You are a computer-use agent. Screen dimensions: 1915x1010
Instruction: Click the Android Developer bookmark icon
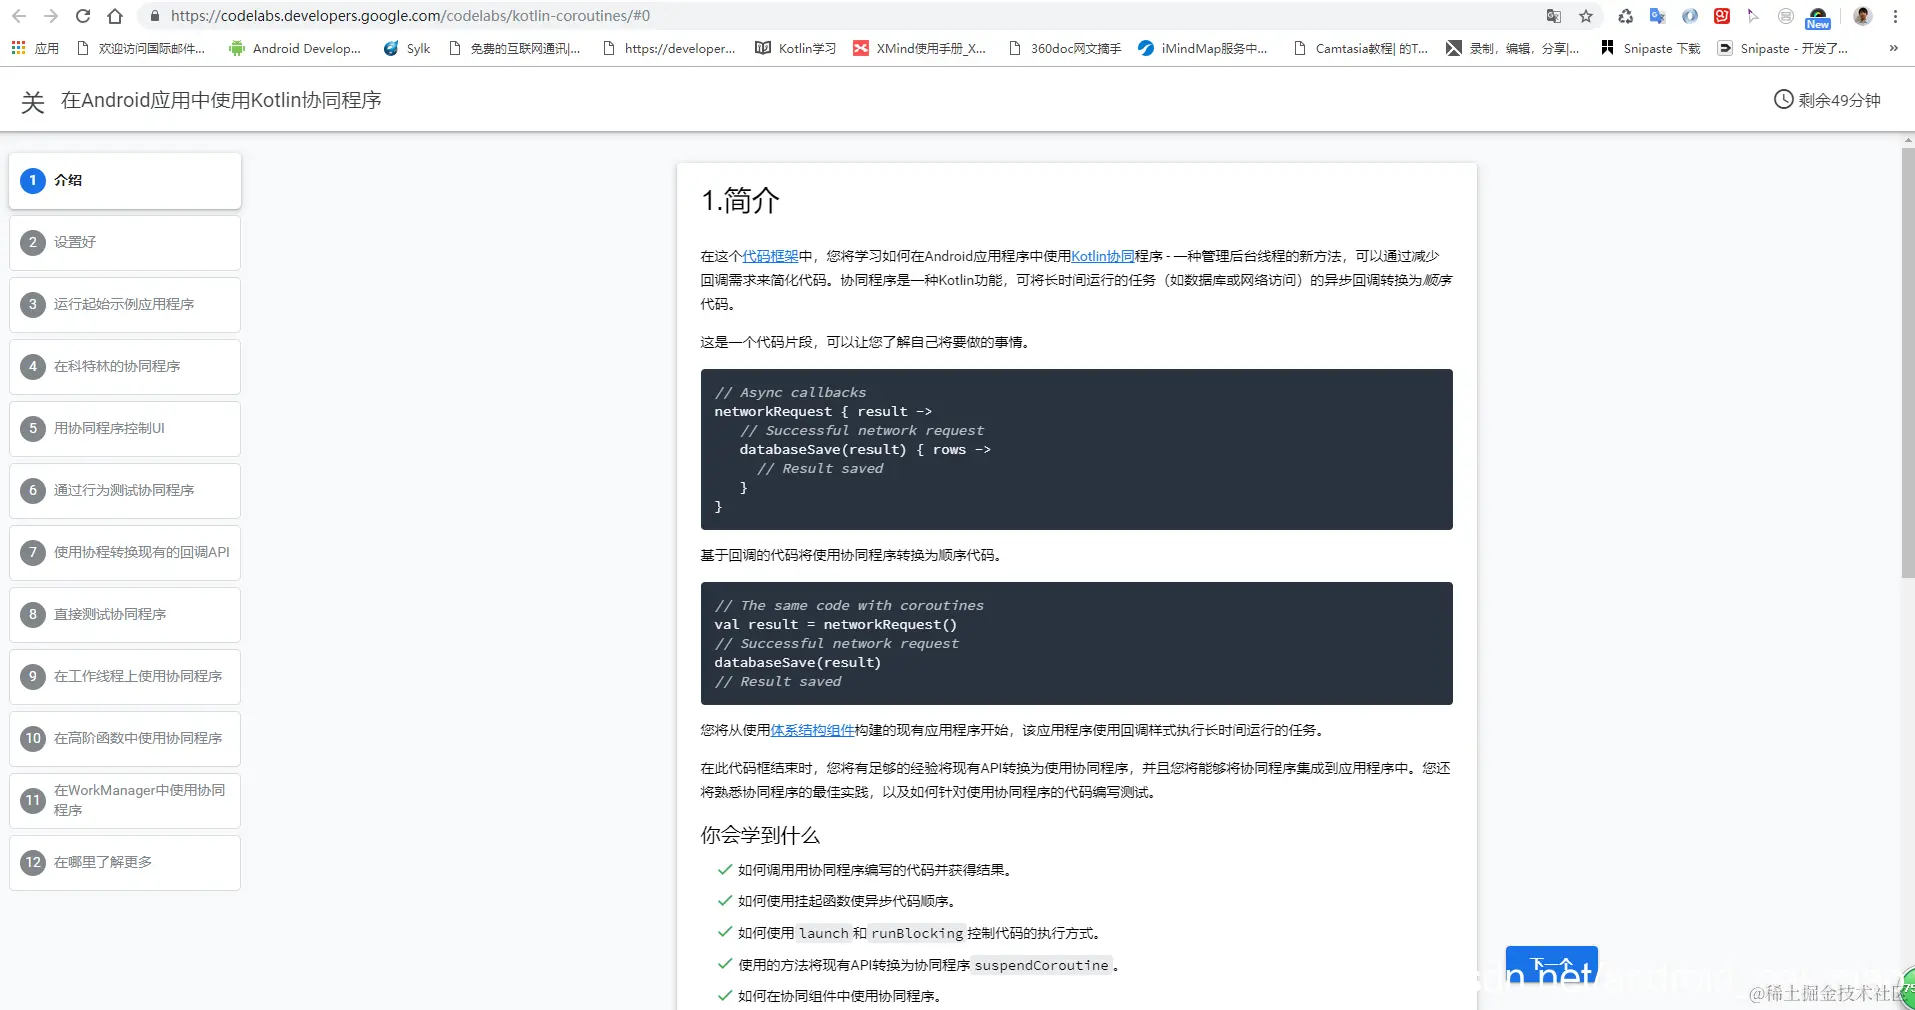(237, 48)
